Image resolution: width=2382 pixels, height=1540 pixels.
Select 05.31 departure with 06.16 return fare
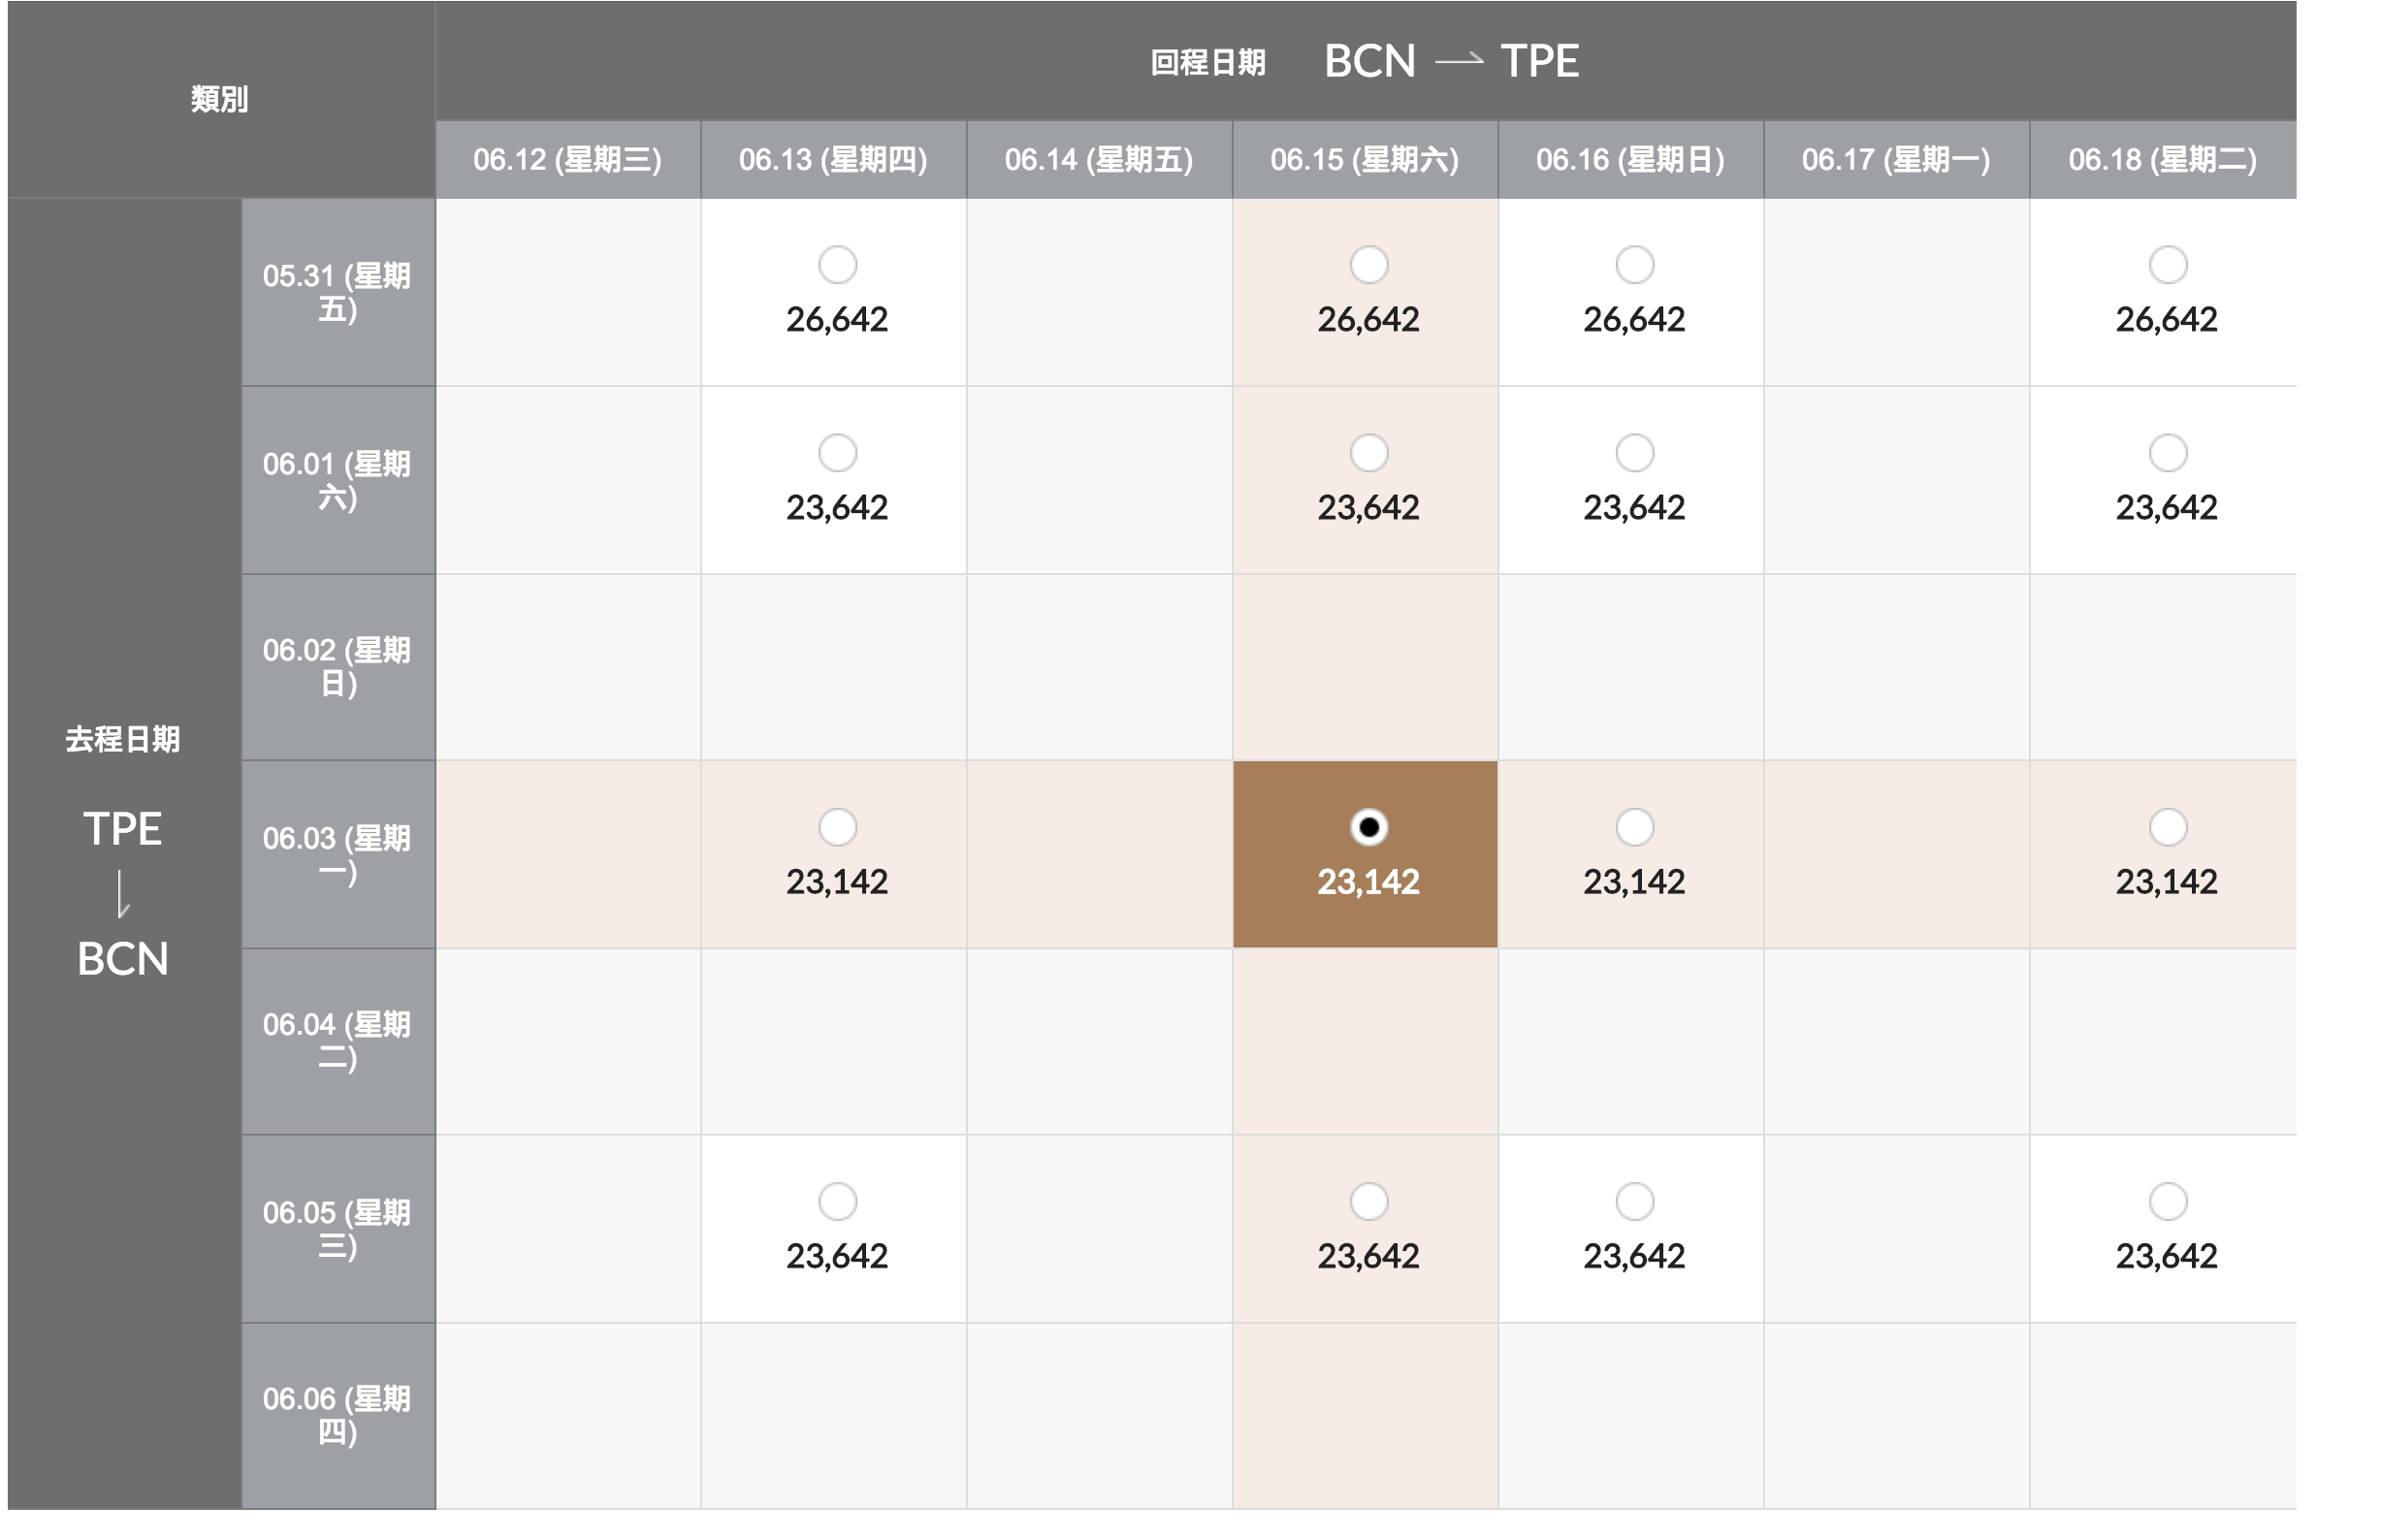click(x=1634, y=265)
